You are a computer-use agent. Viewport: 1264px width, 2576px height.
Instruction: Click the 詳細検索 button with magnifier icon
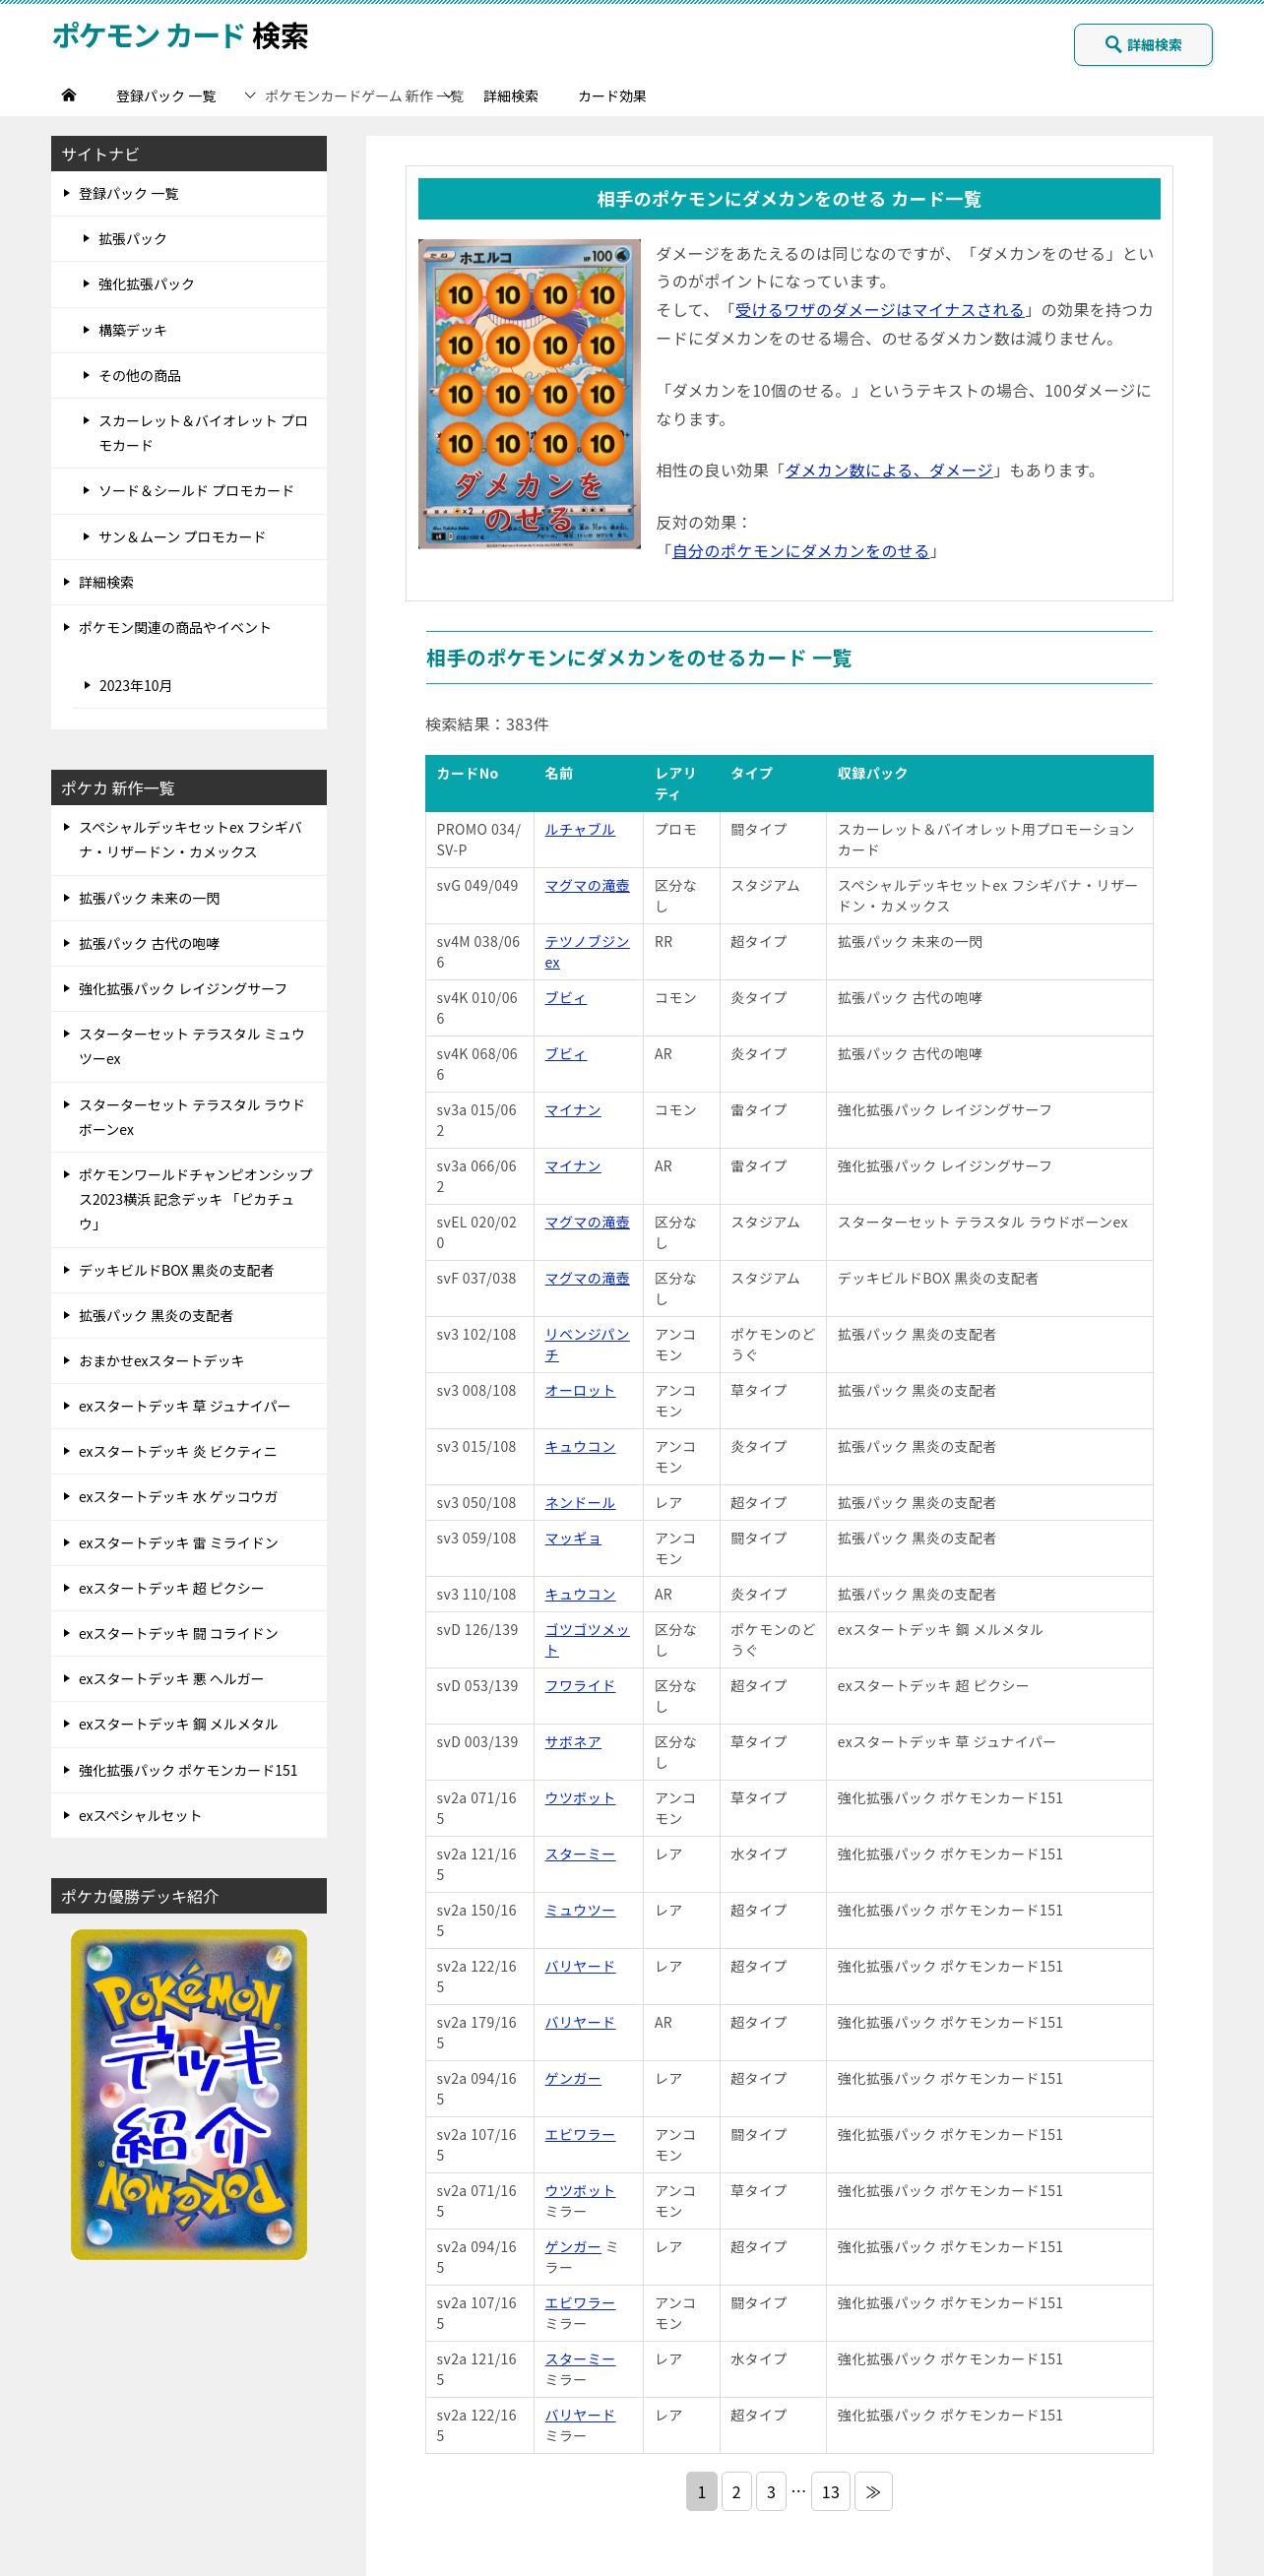pos(1143,45)
